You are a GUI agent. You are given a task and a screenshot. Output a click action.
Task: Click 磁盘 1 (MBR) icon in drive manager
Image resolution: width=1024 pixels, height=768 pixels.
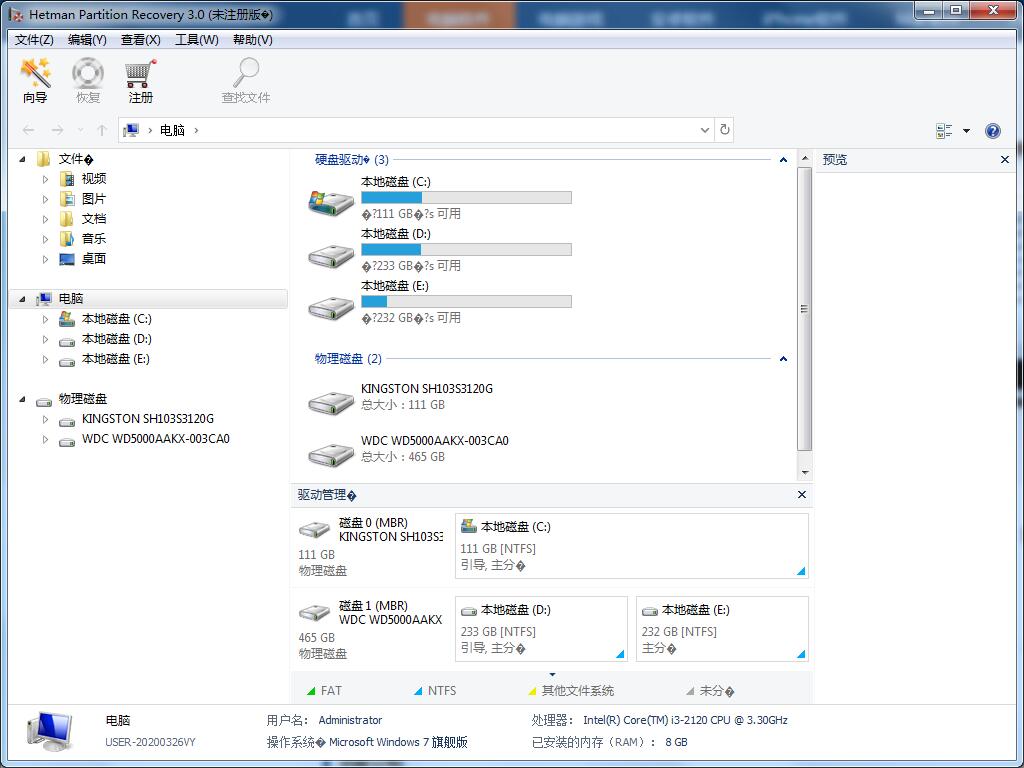(315, 612)
